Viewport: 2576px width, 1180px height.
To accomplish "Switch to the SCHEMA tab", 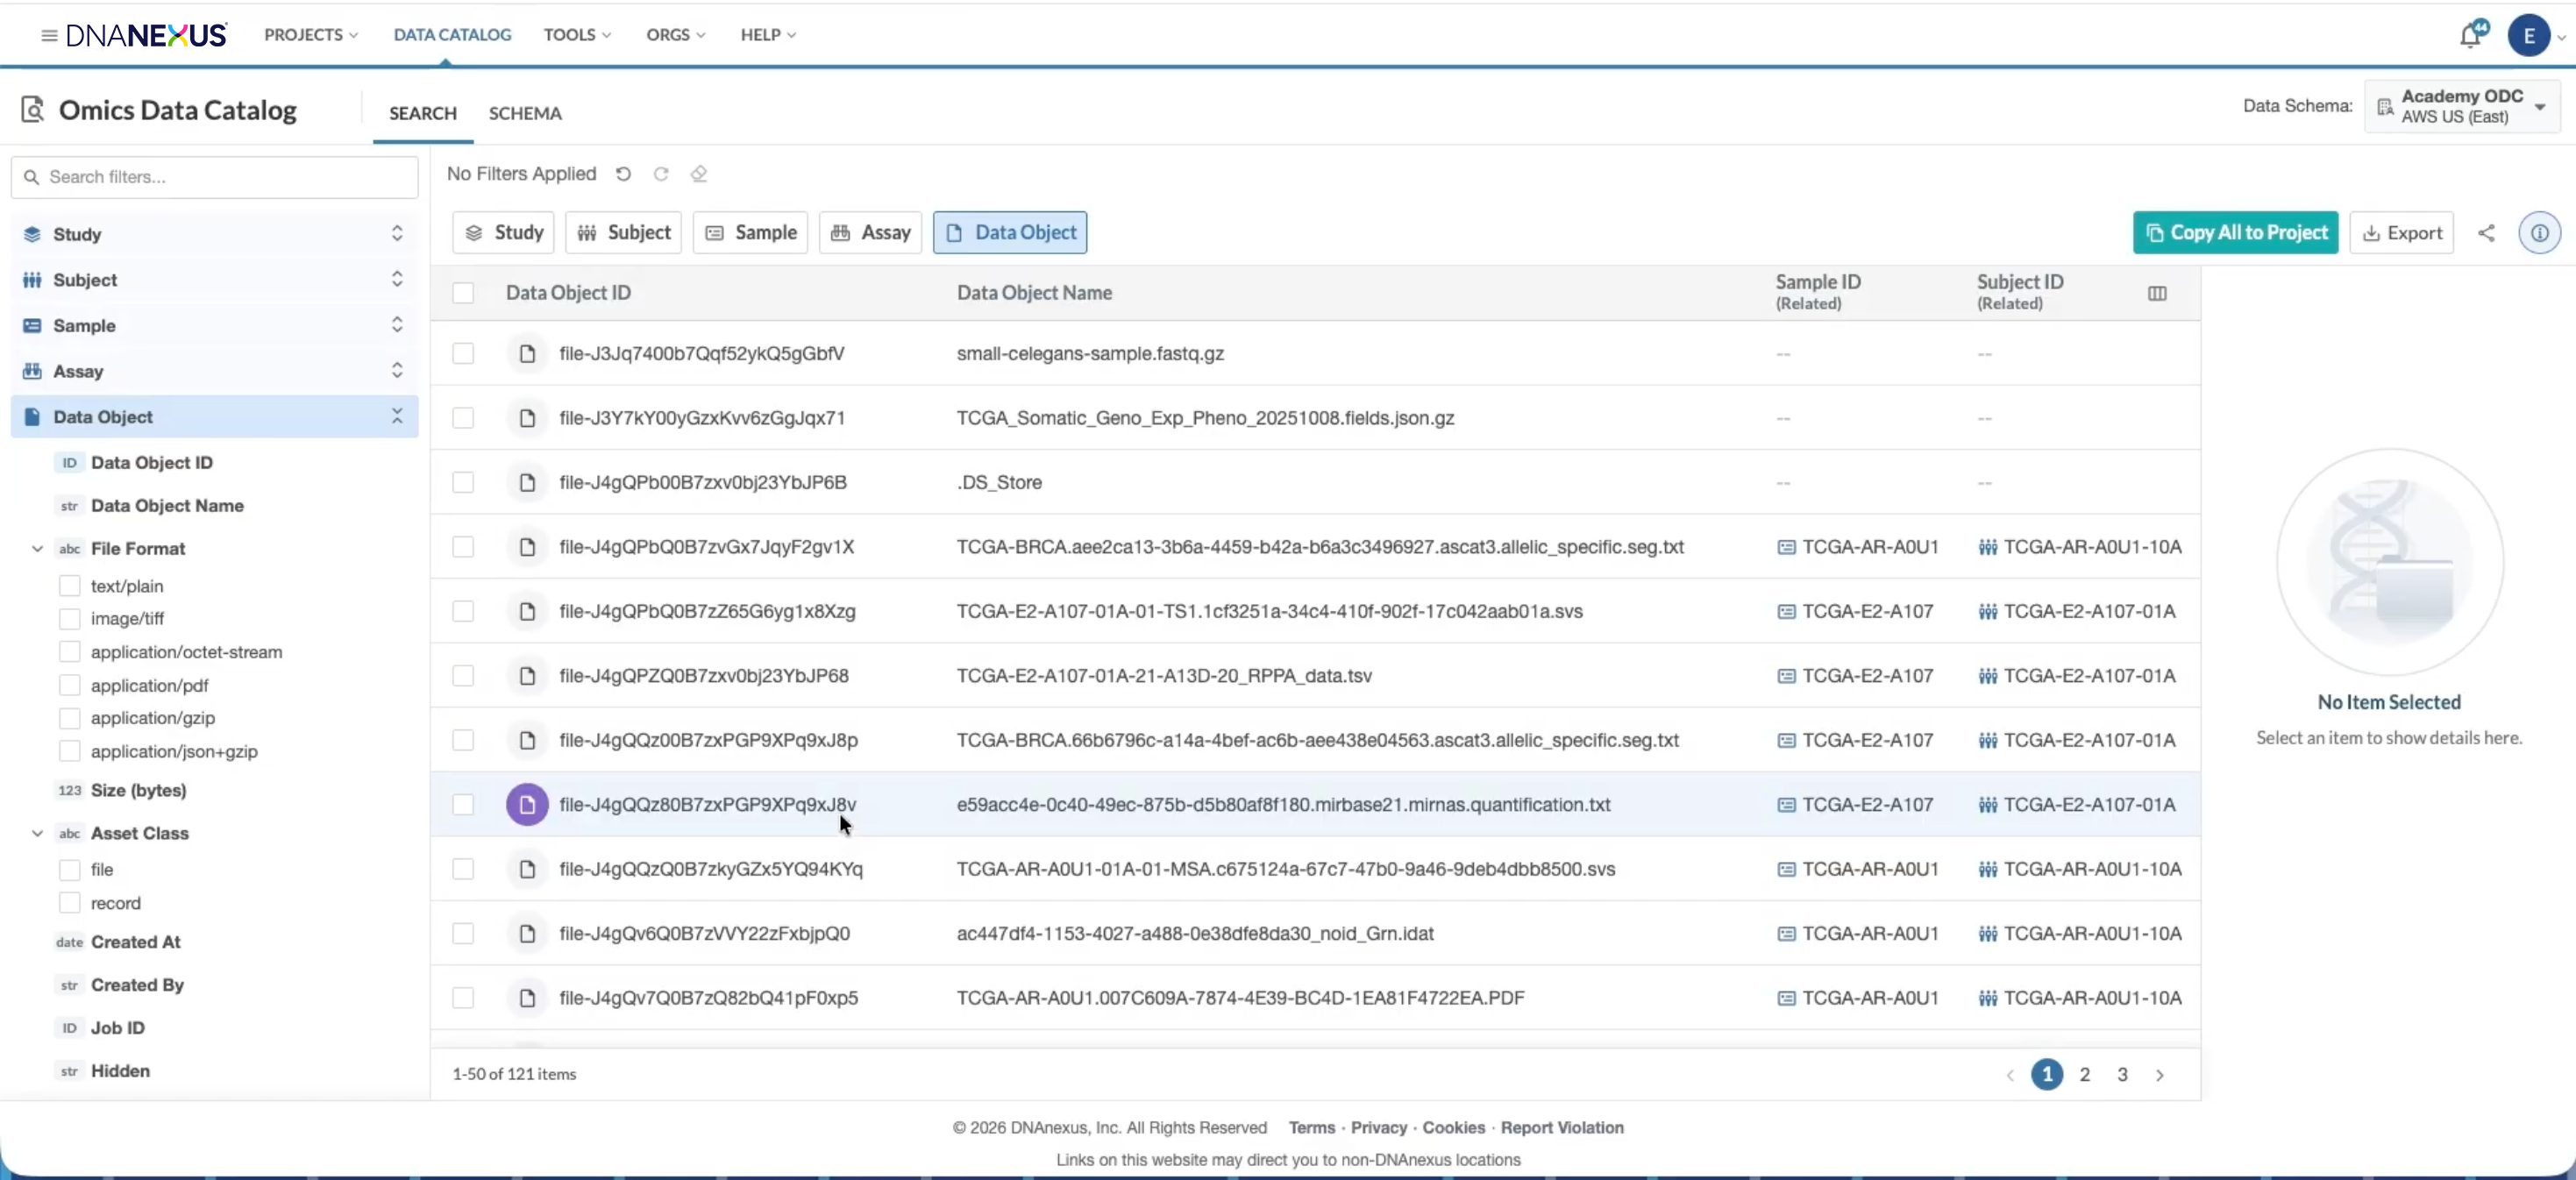I will click(525, 114).
